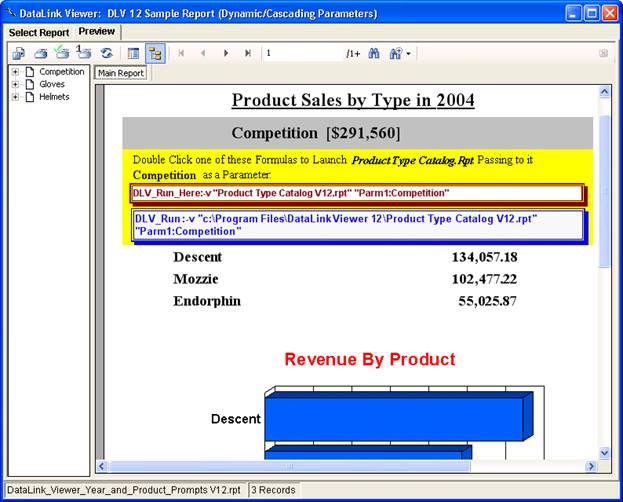The height and width of the screenshot is (502, 623).
Task: Switch to the Select Report tab
Action: [39, 33]
